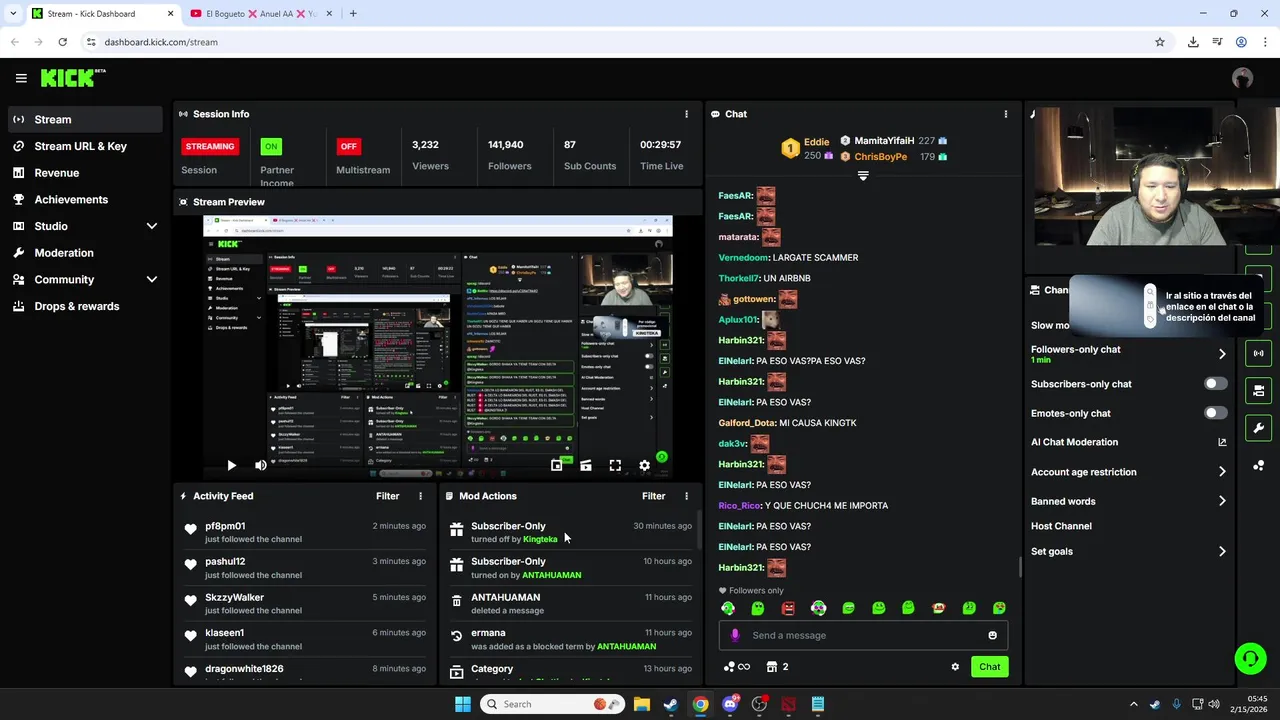Open Mod Actions Filter
Screen dimensions: 1280x720
(x=653, y=496)
